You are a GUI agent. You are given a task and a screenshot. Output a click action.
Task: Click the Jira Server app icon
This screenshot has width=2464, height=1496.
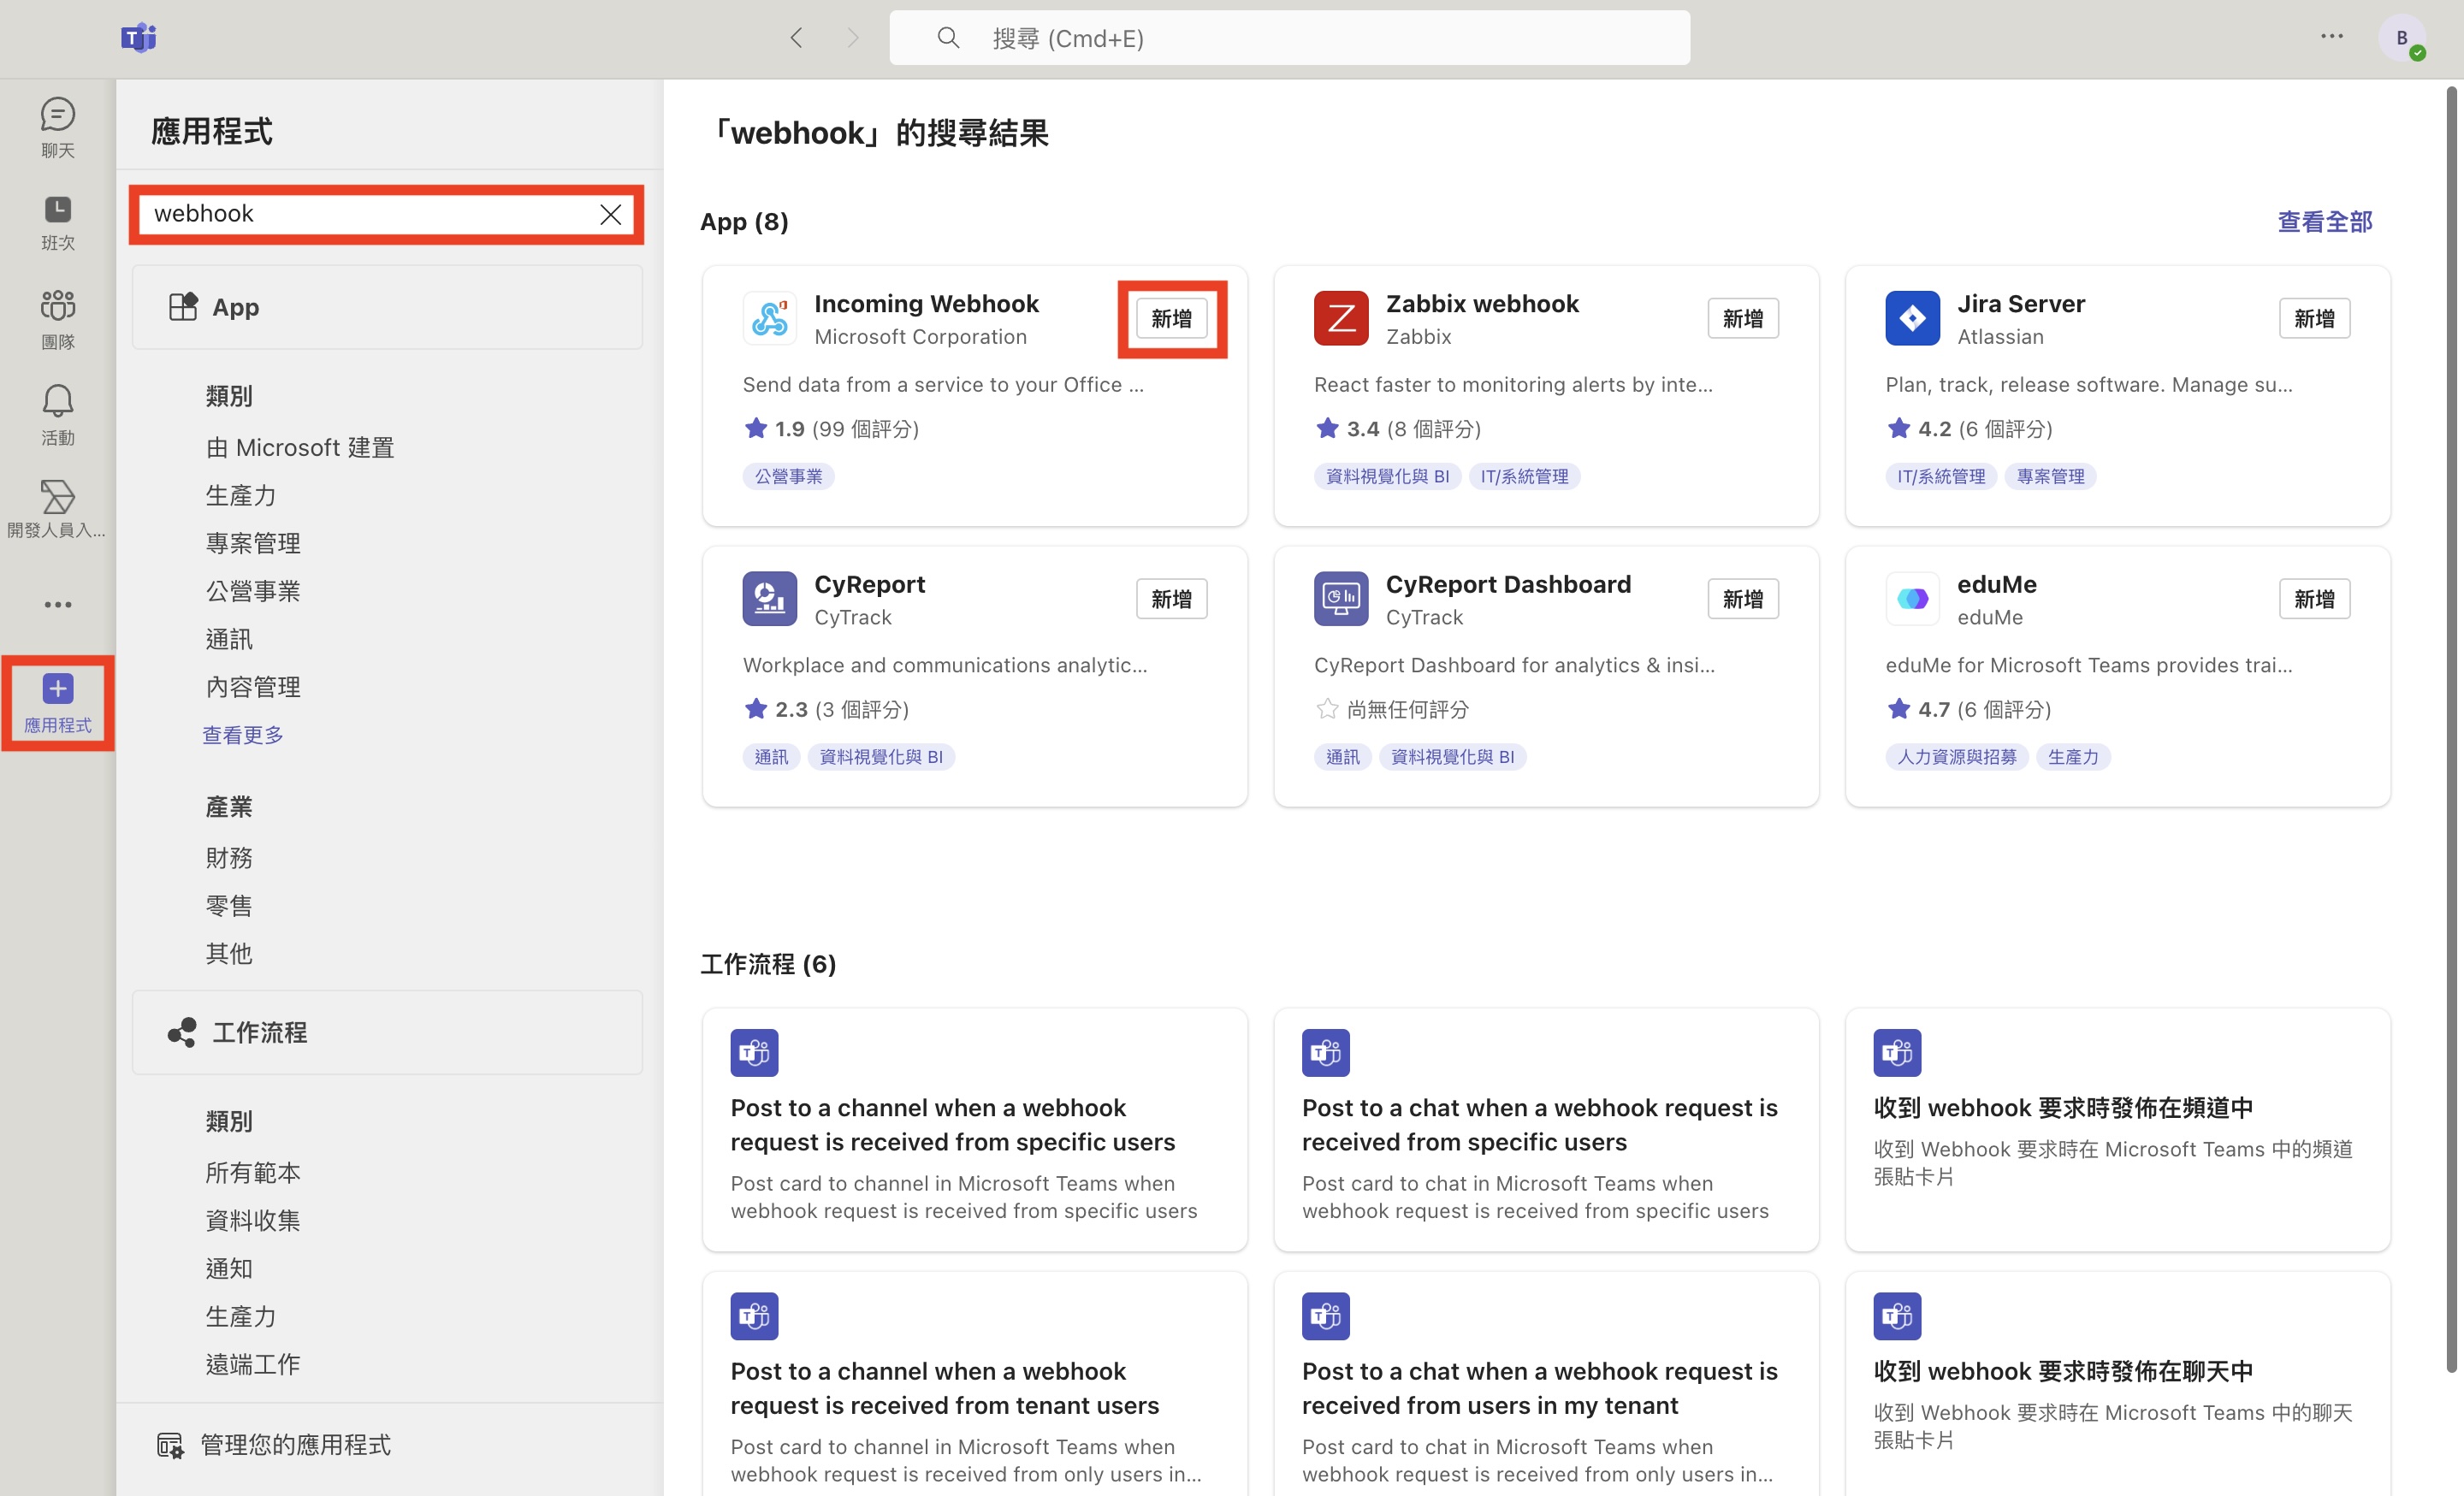[x=1912, y=318]
